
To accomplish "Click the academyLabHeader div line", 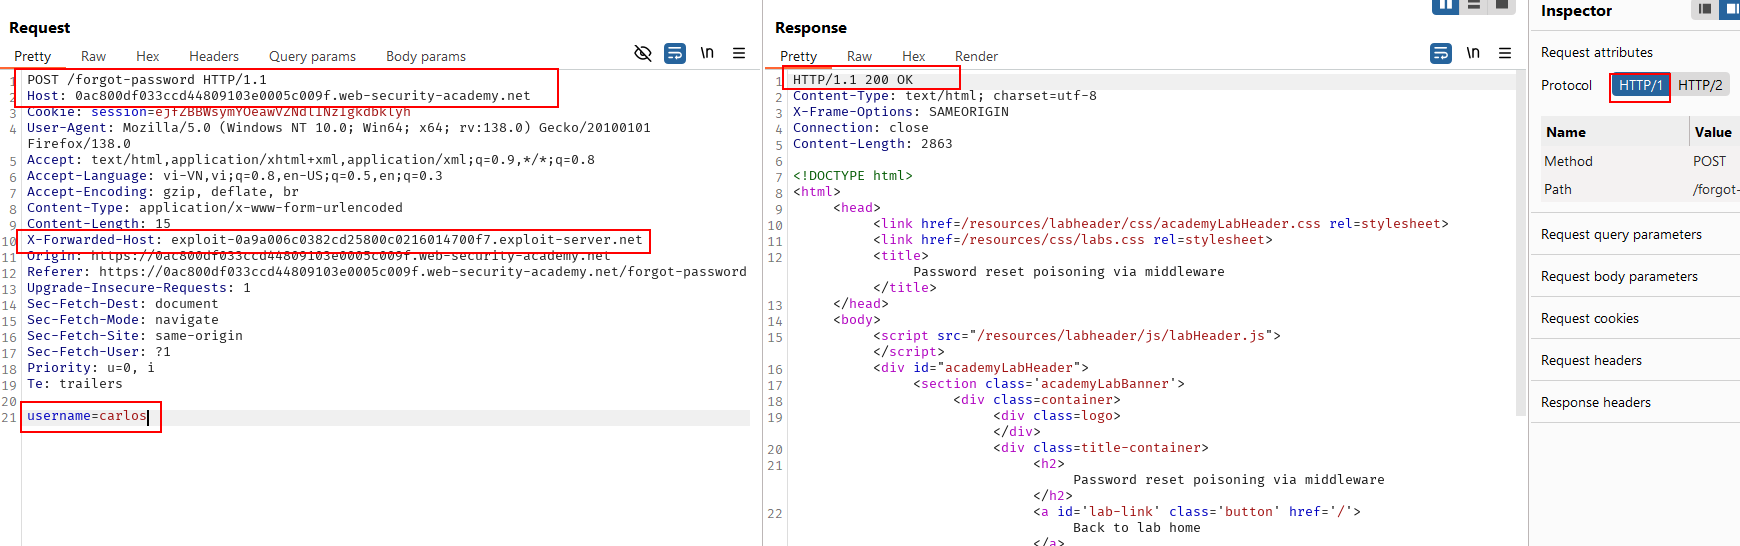I will point(981,368).
